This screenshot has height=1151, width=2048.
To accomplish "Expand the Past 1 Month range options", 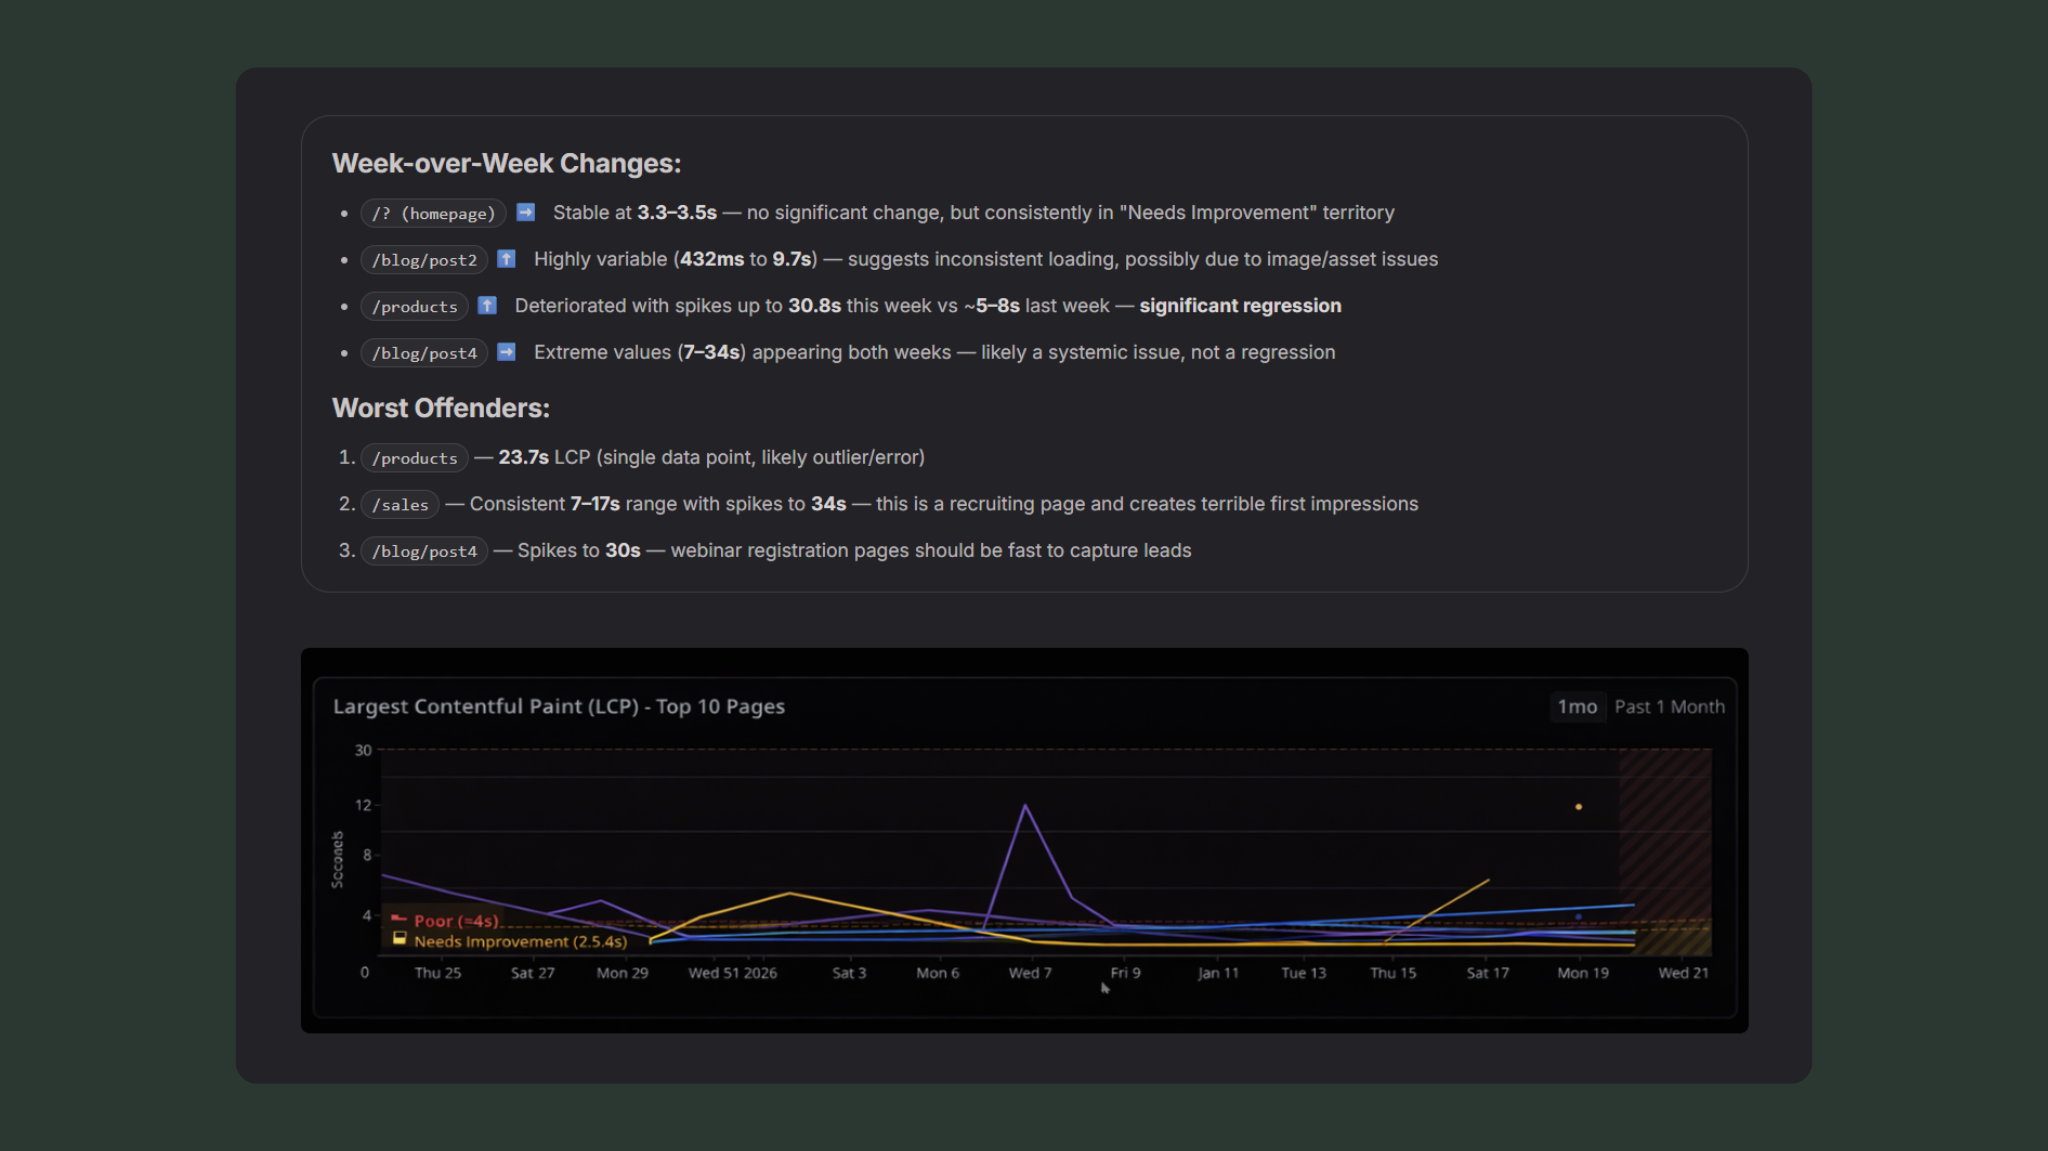I will (1669, 706).
